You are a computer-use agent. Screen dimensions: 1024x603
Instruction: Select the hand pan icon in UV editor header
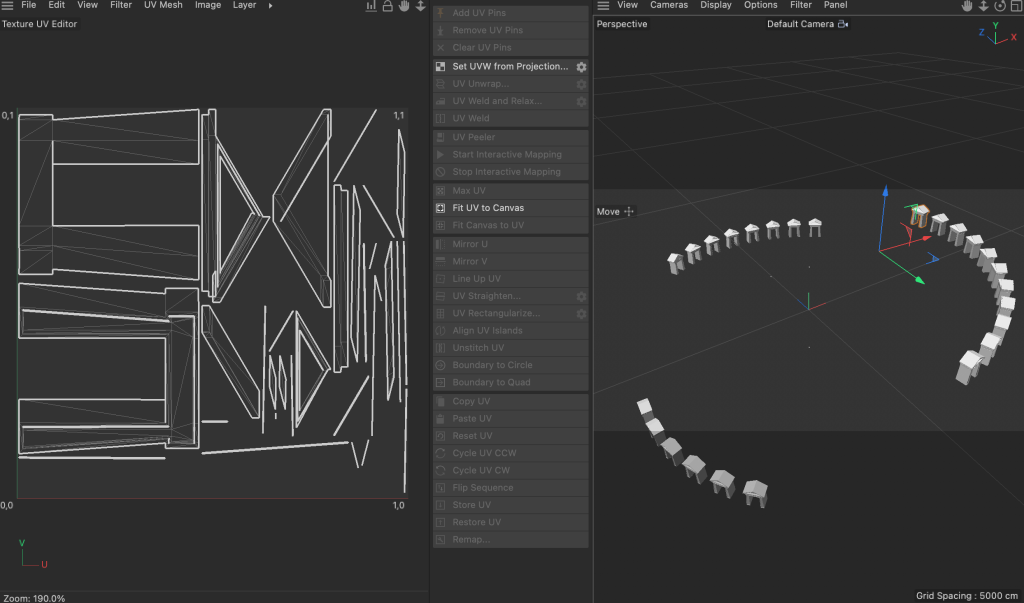[404, 6]
